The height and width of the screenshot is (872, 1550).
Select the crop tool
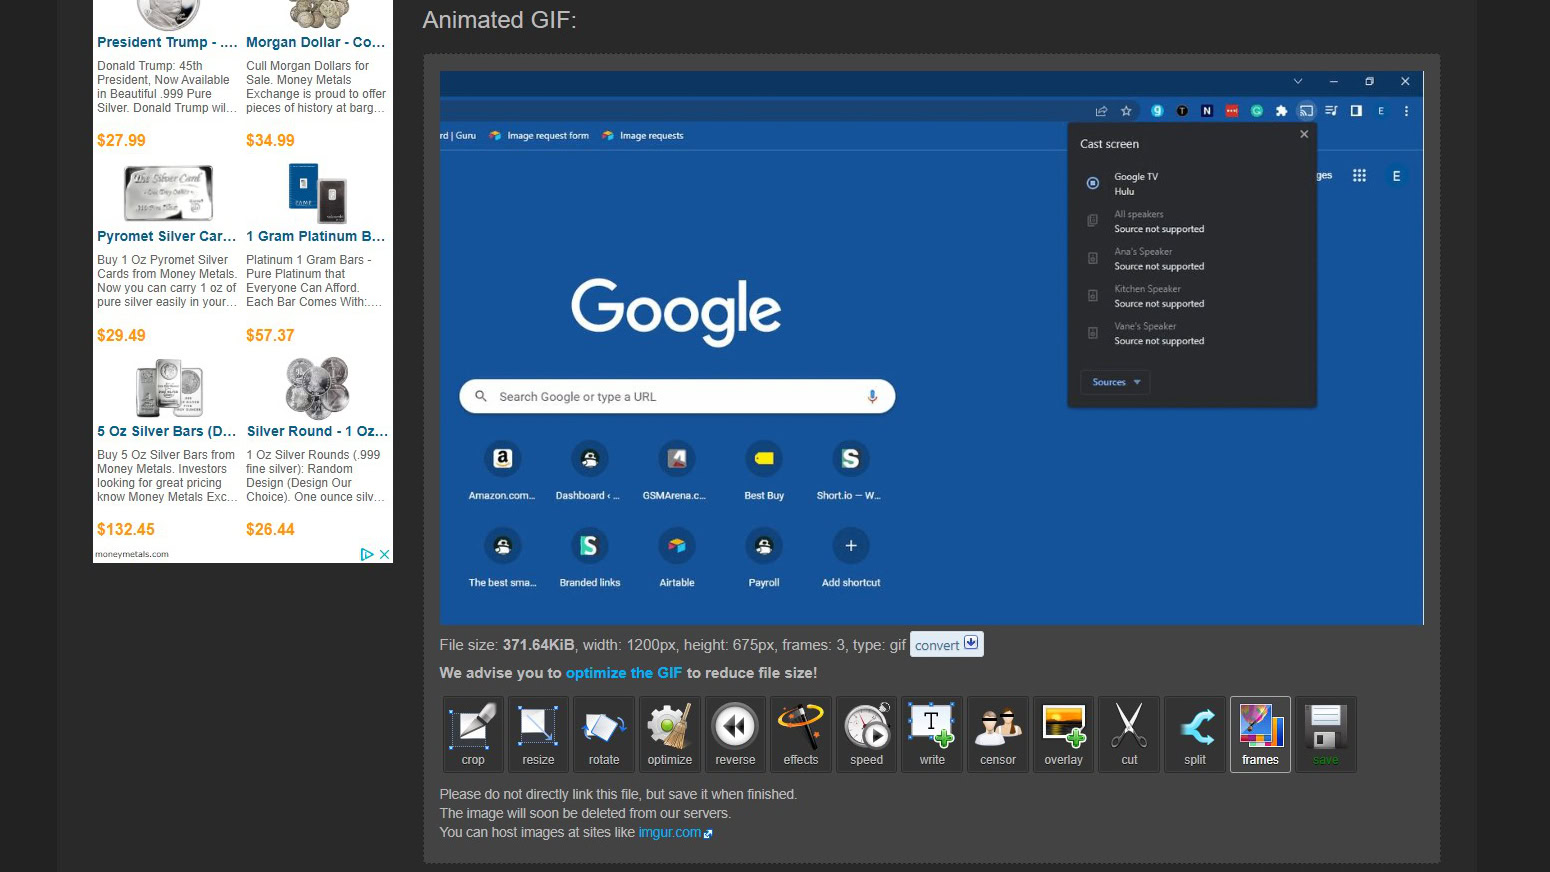(473, 734)
